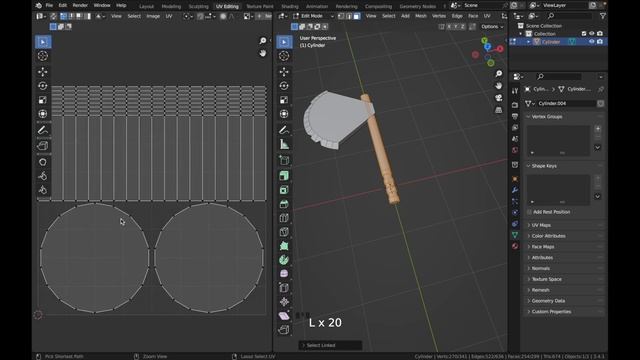Toggle Cylinder render camera icon in outliner
Screen dimensions: 640x360
click(x=600, y=42)
